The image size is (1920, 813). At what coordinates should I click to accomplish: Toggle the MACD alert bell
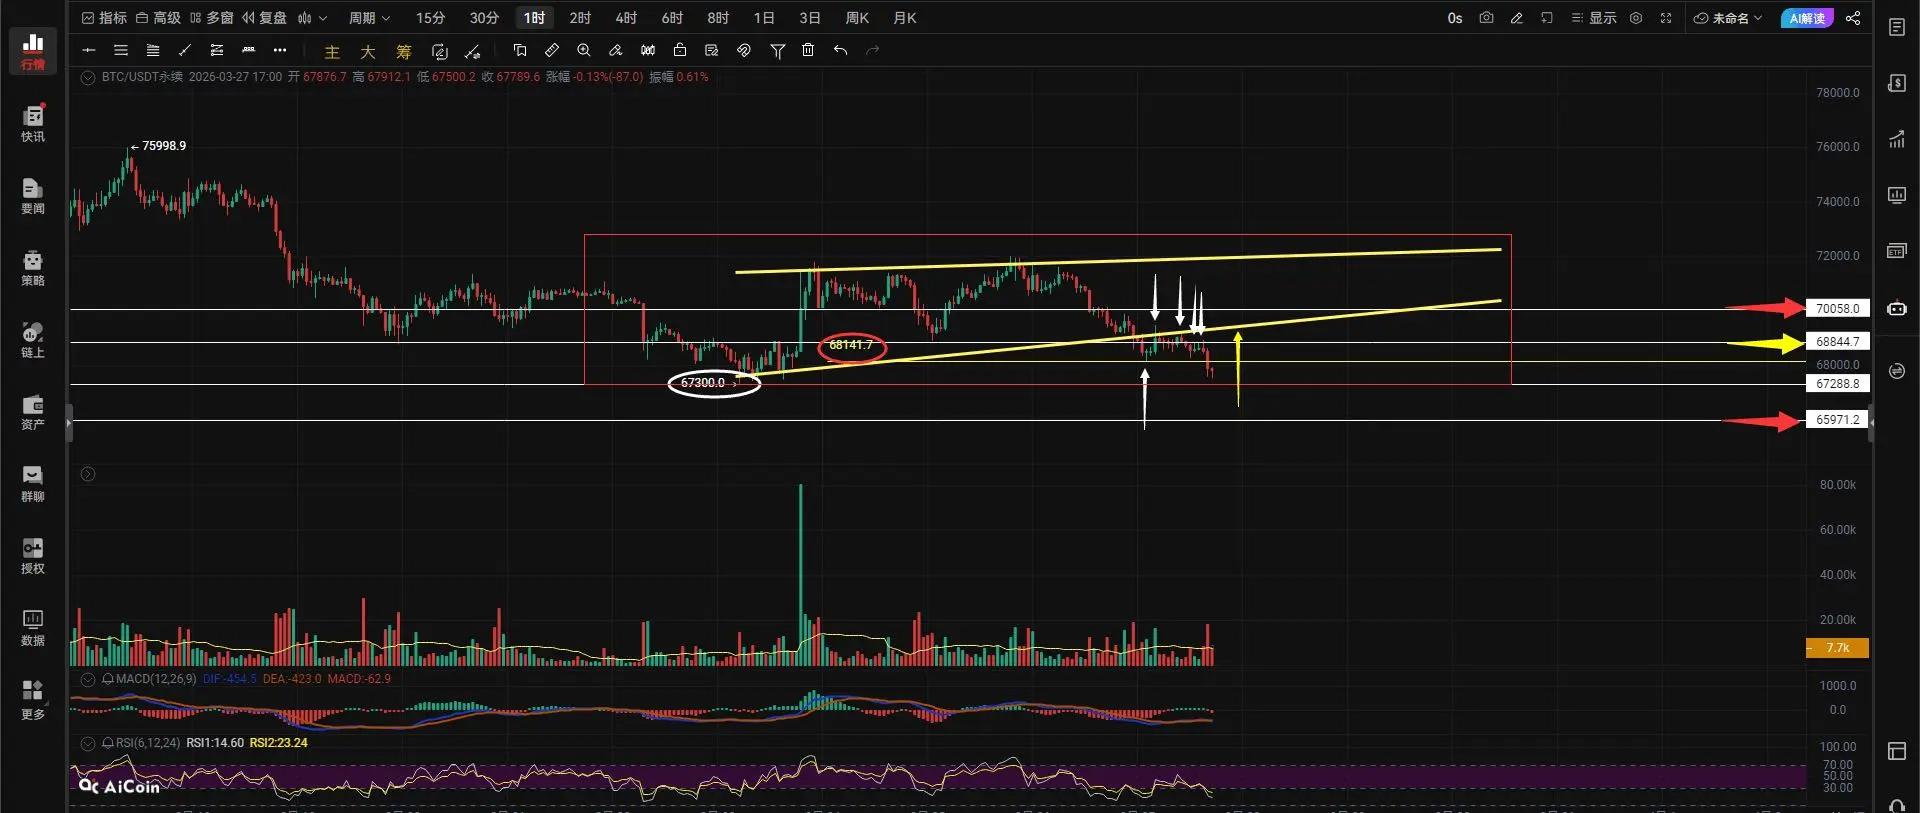coord(108,679)
